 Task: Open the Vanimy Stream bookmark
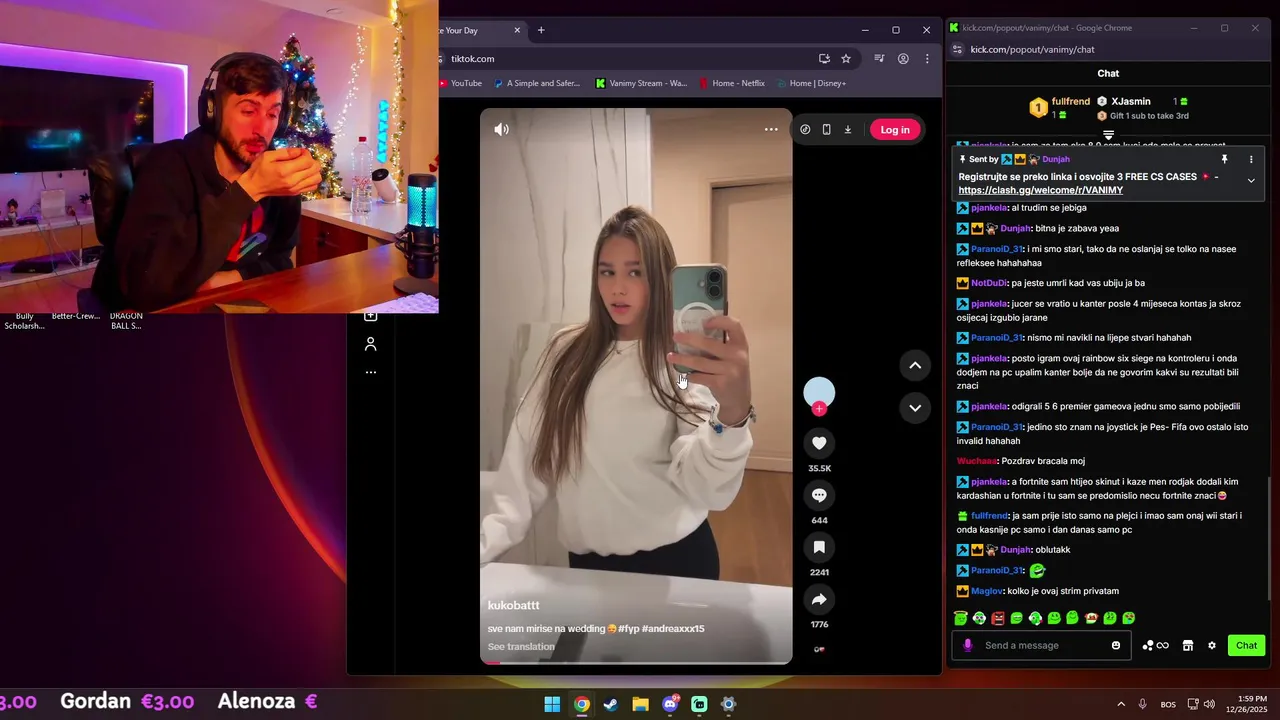tap(641, 83)
